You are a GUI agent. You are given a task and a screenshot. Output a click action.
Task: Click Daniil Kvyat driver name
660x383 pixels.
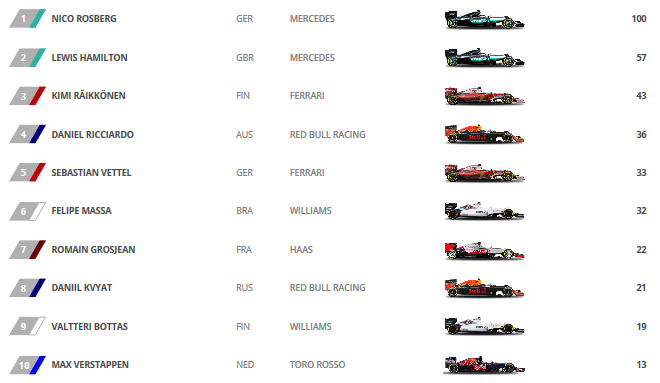click(82, 288)
